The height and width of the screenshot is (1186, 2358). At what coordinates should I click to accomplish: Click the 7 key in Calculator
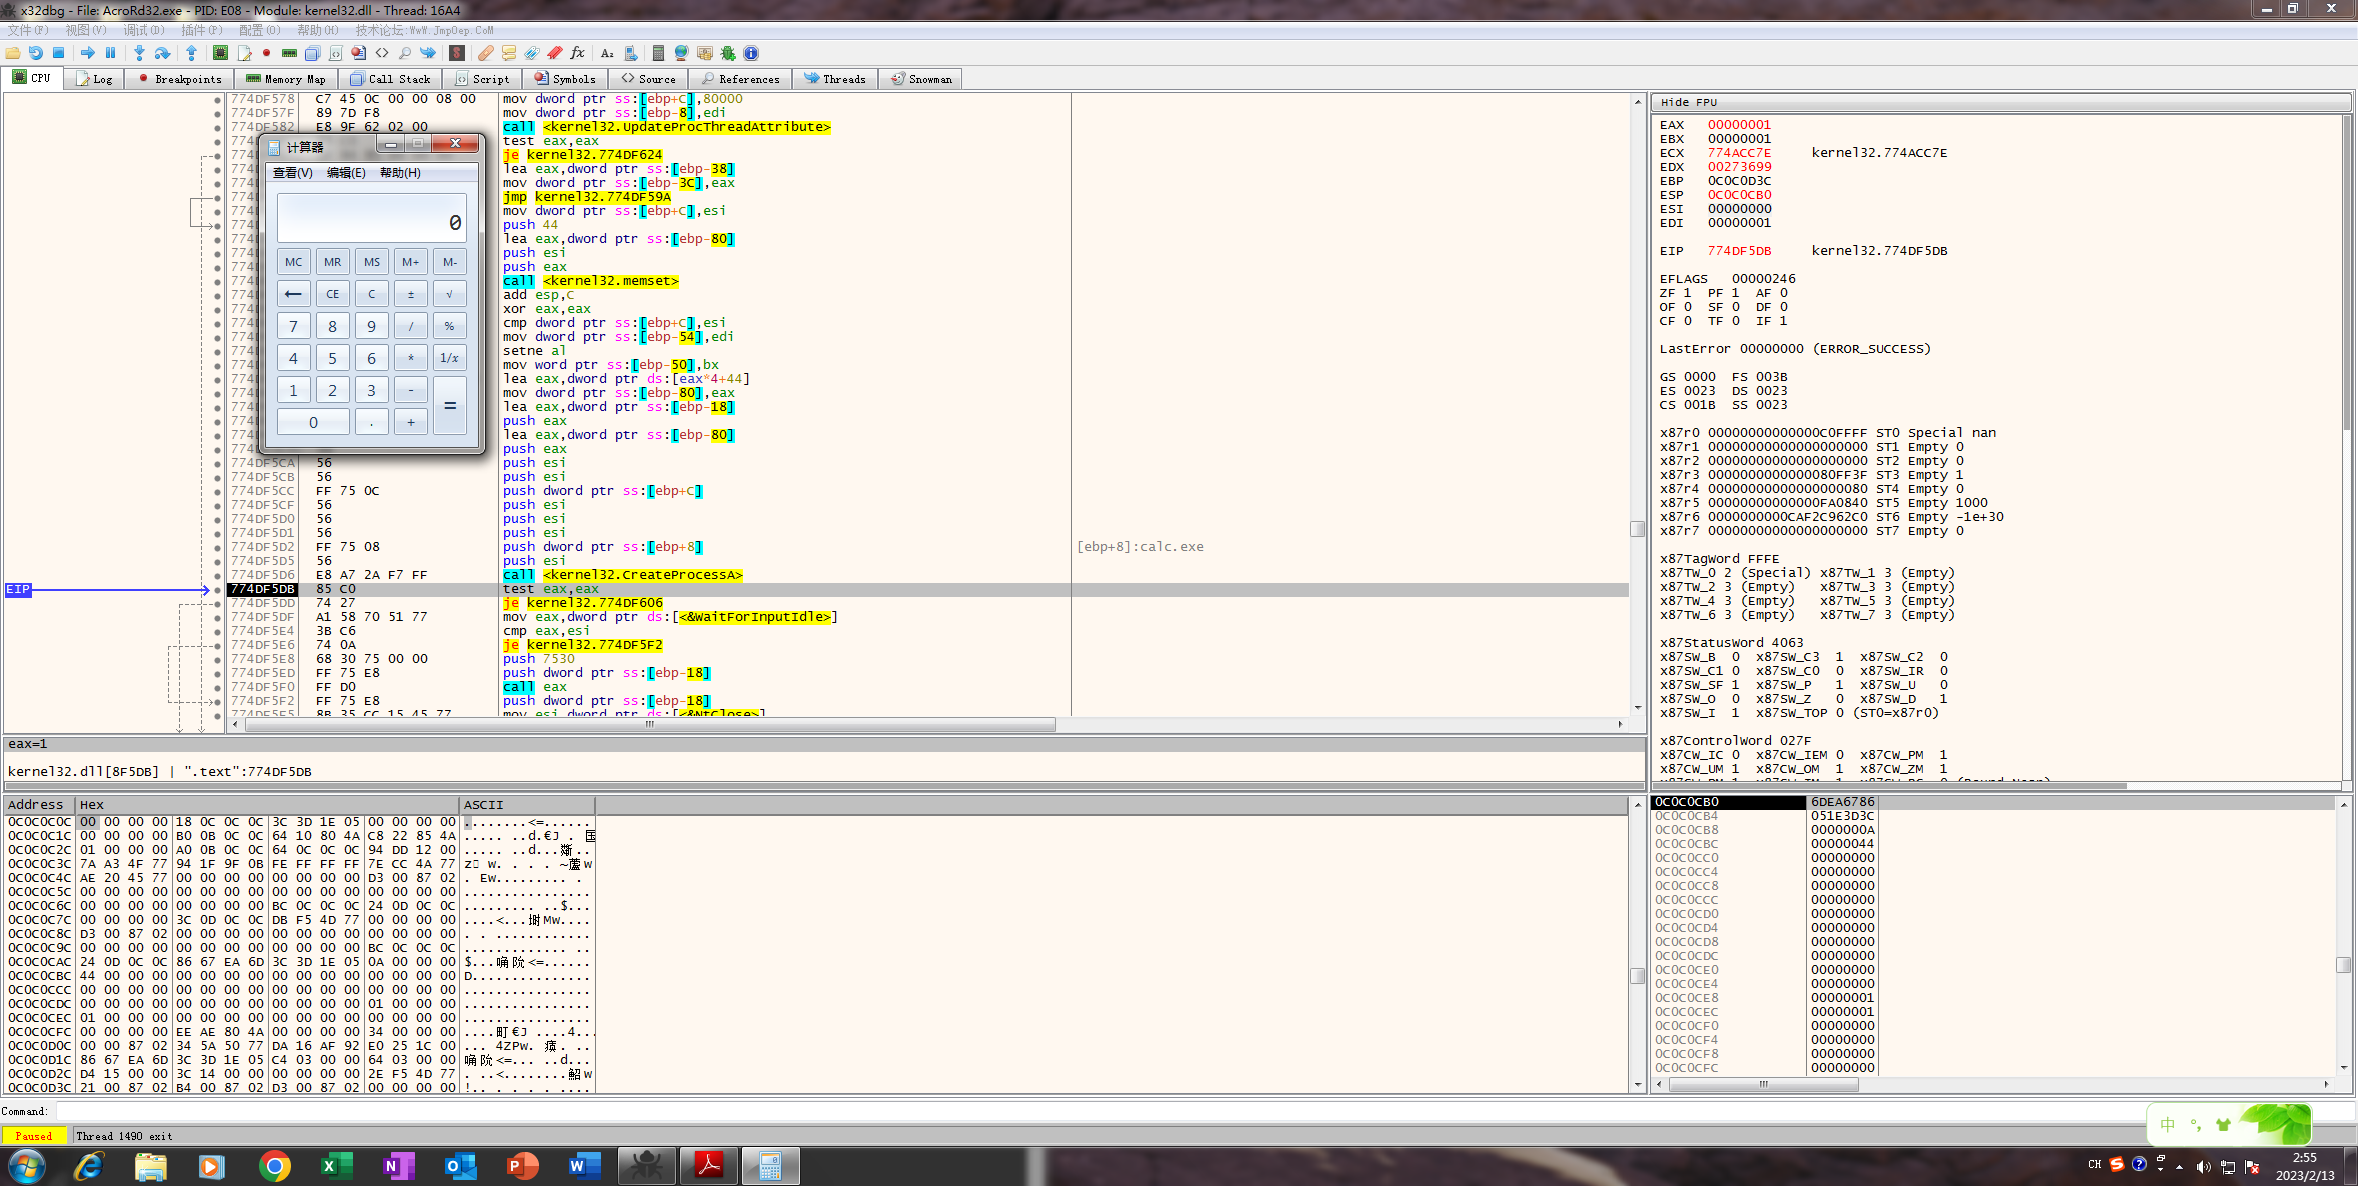[293, 326]
